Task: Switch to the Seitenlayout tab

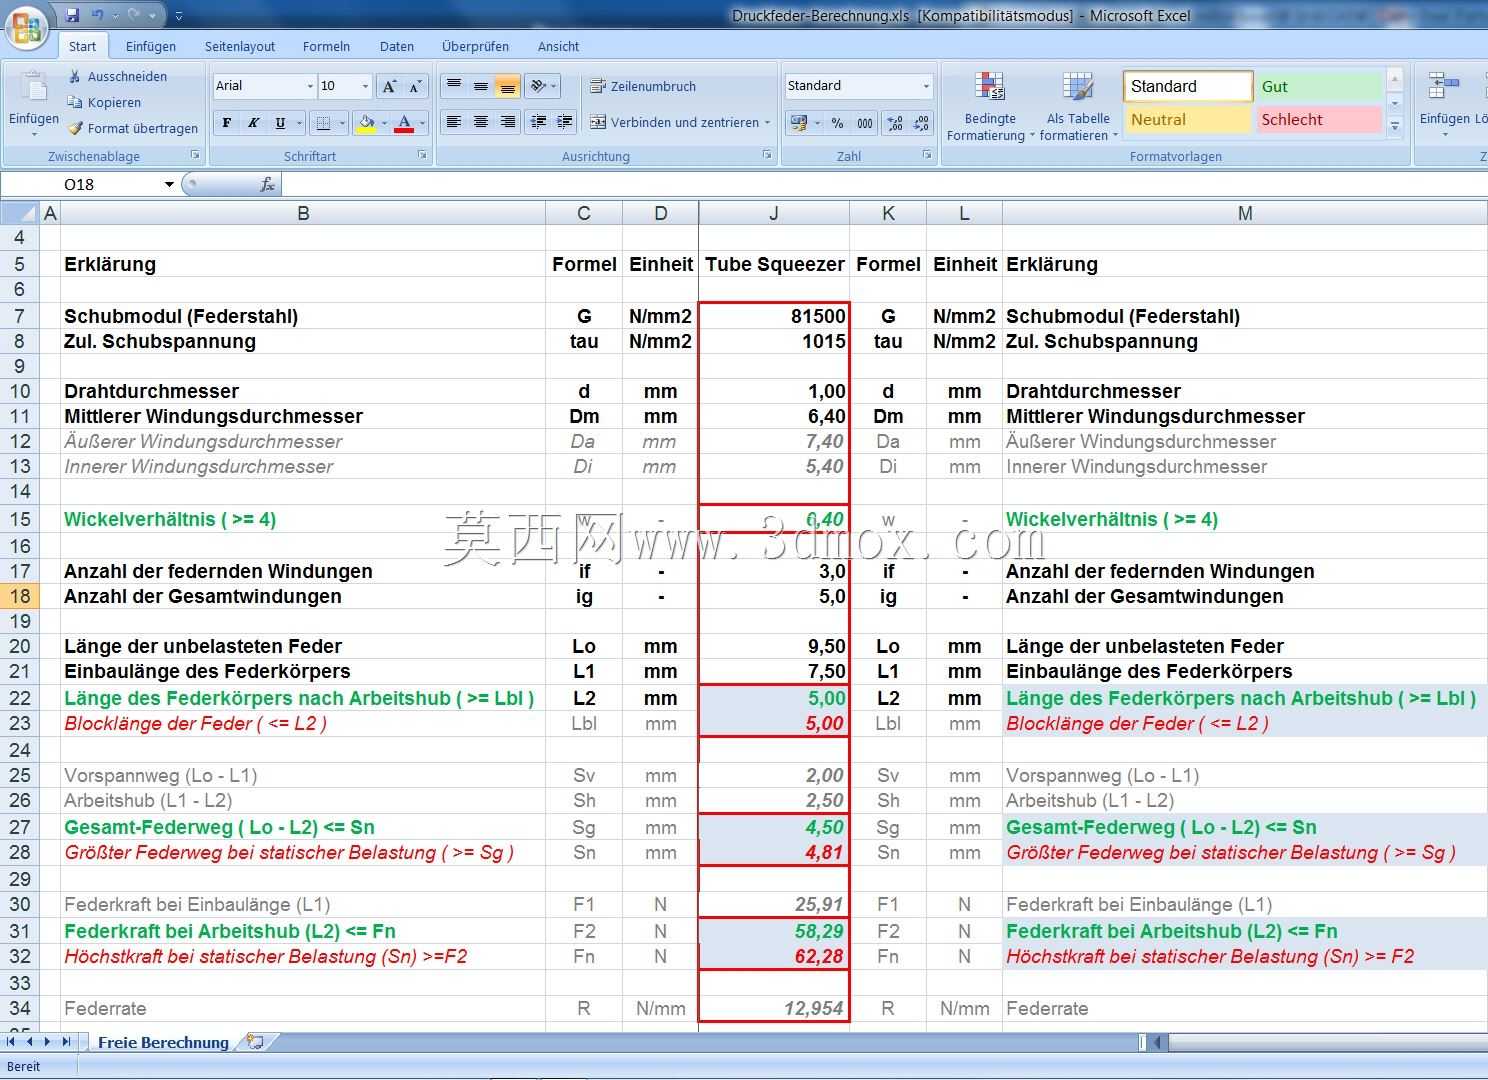Action: [240, 46]
